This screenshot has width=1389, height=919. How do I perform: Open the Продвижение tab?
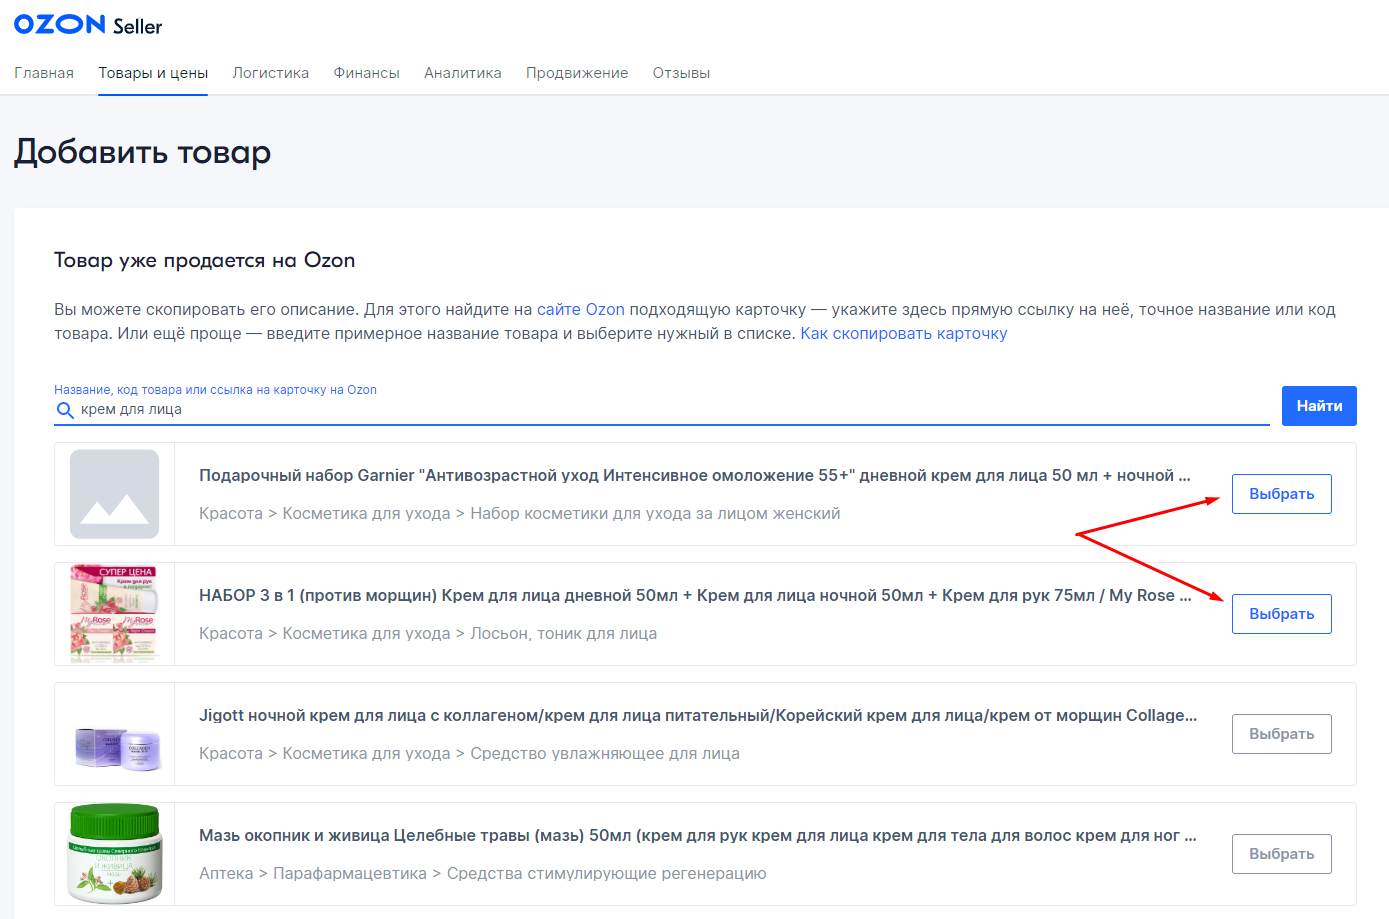coord(577,73)
